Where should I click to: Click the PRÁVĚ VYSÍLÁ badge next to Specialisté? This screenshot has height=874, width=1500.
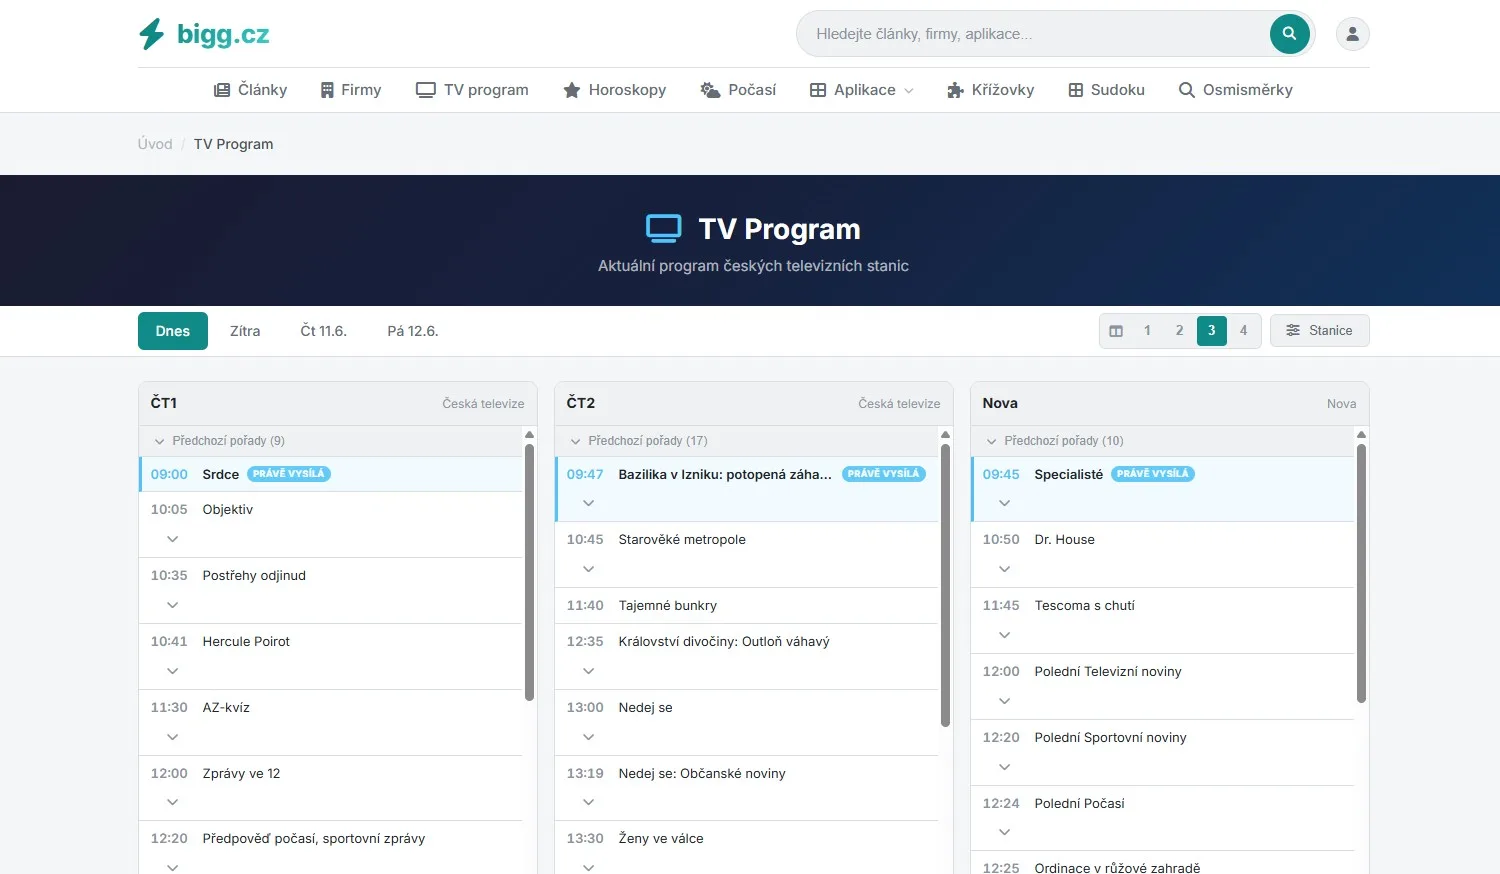(x=1153, y=474)
